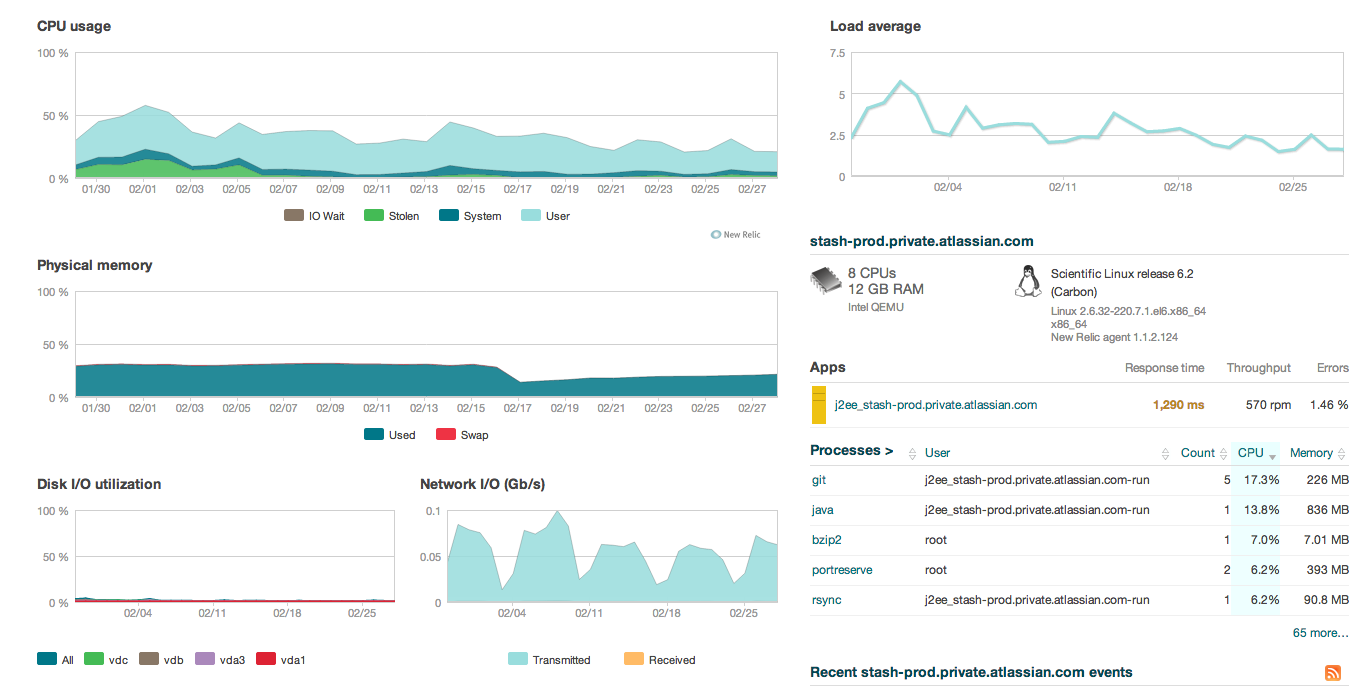
Task: Click the 1,290 ms response time value
Action: (1178, 405)
